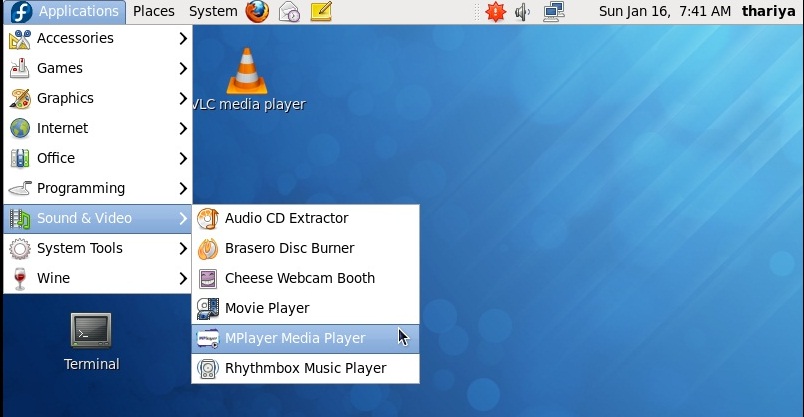Viewport: 804px width, 417px height.
Task: Open Brasero Disc Burner
Action: tap(305, 248)
